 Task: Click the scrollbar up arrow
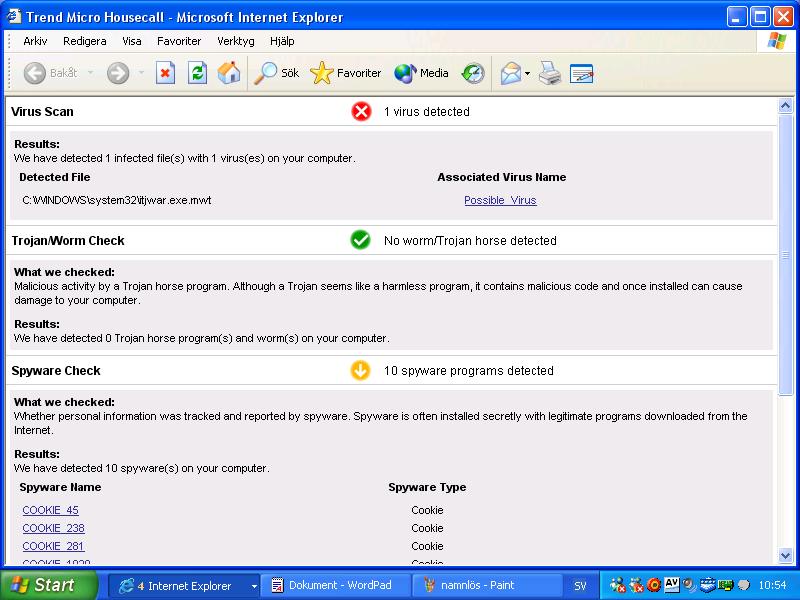pos(785,106)
